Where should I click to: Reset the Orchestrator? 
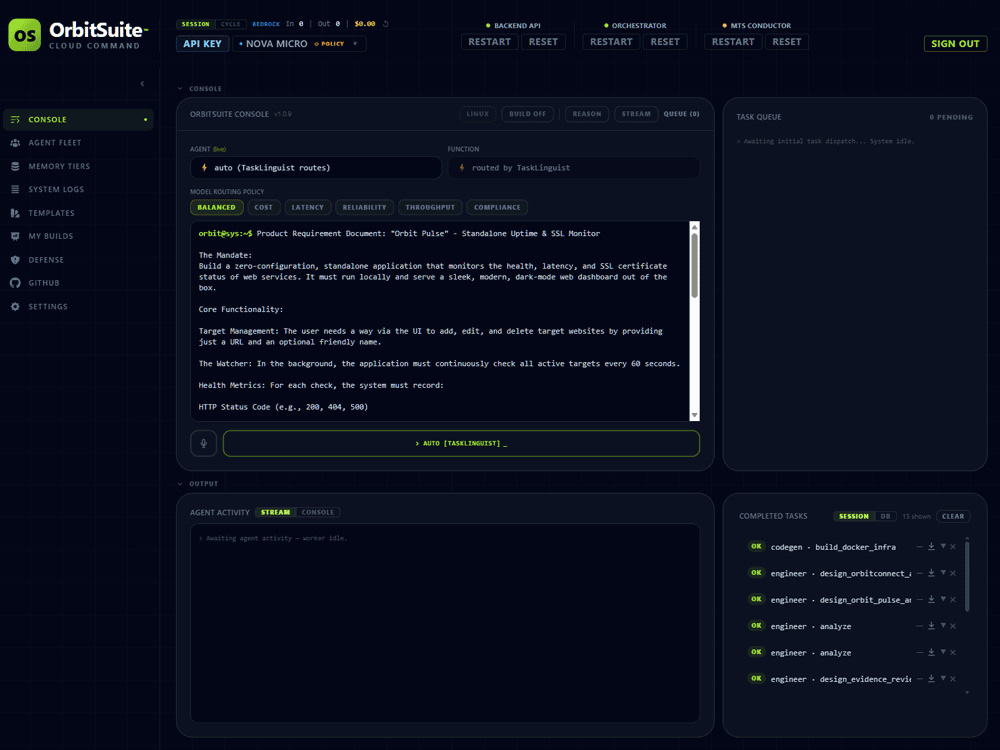coord(665,41)
